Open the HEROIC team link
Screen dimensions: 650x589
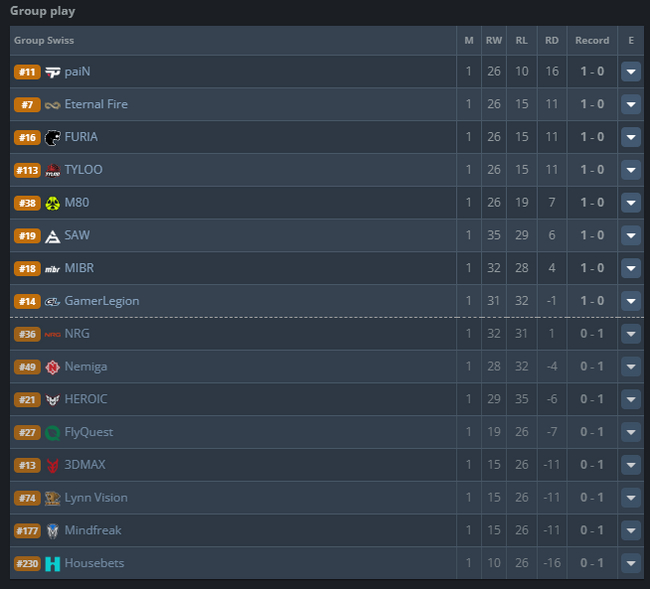point(86,399)
